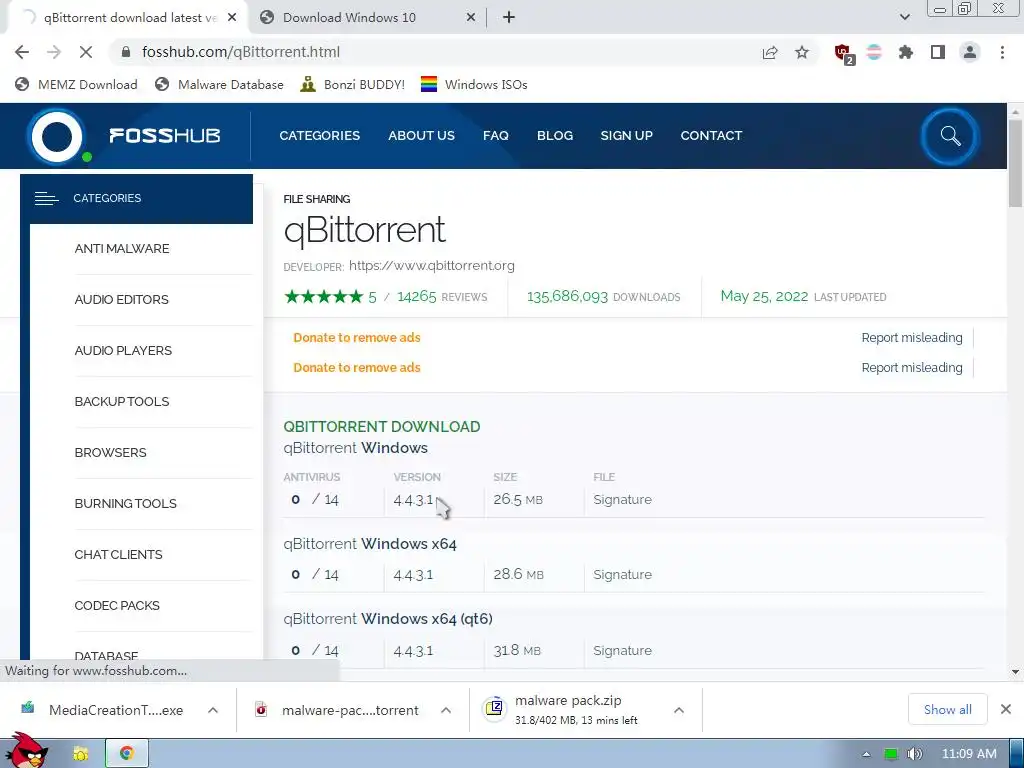Open the MEMZ Download bookmark

76,84
